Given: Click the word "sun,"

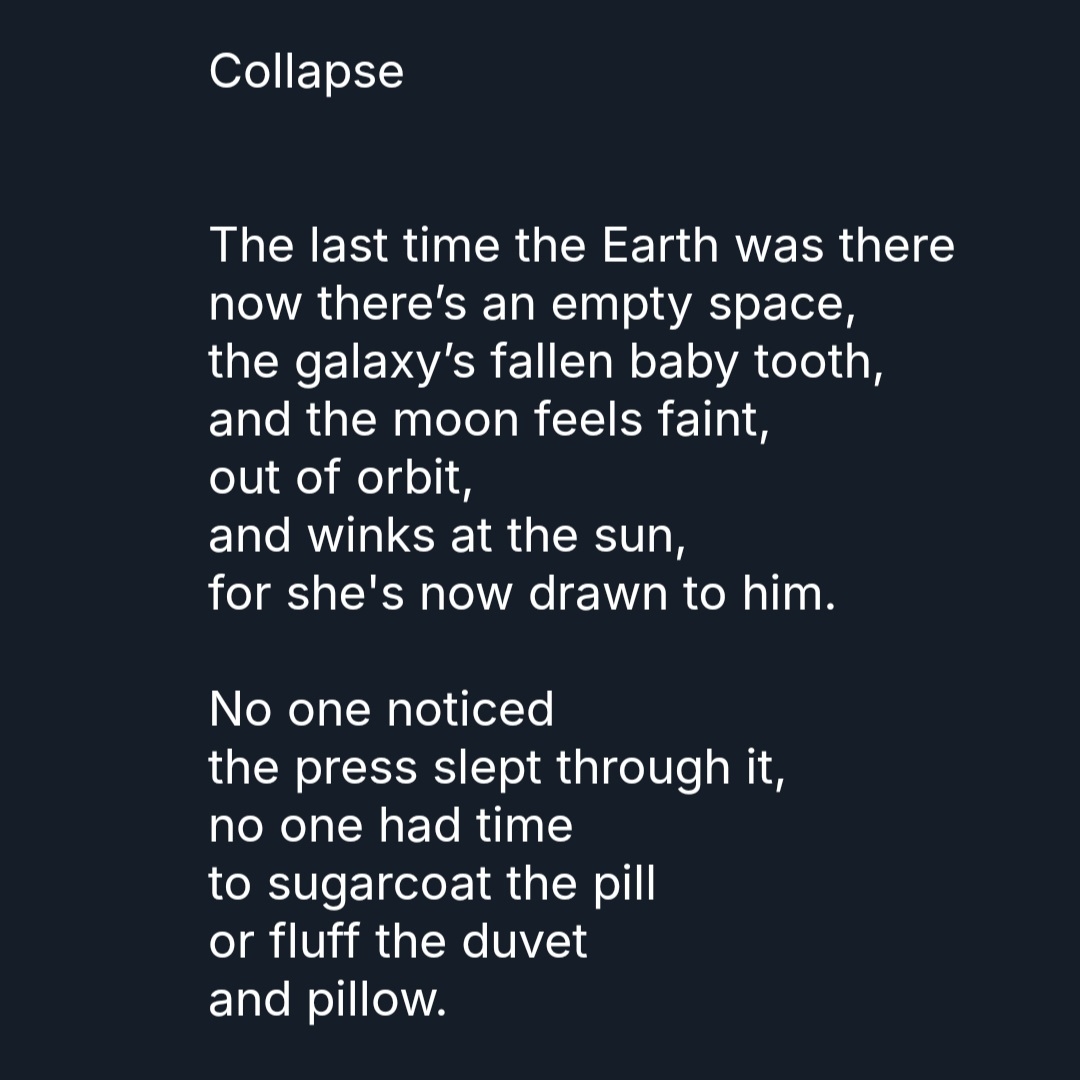Looking at the screenshot, I should [649, 537].
